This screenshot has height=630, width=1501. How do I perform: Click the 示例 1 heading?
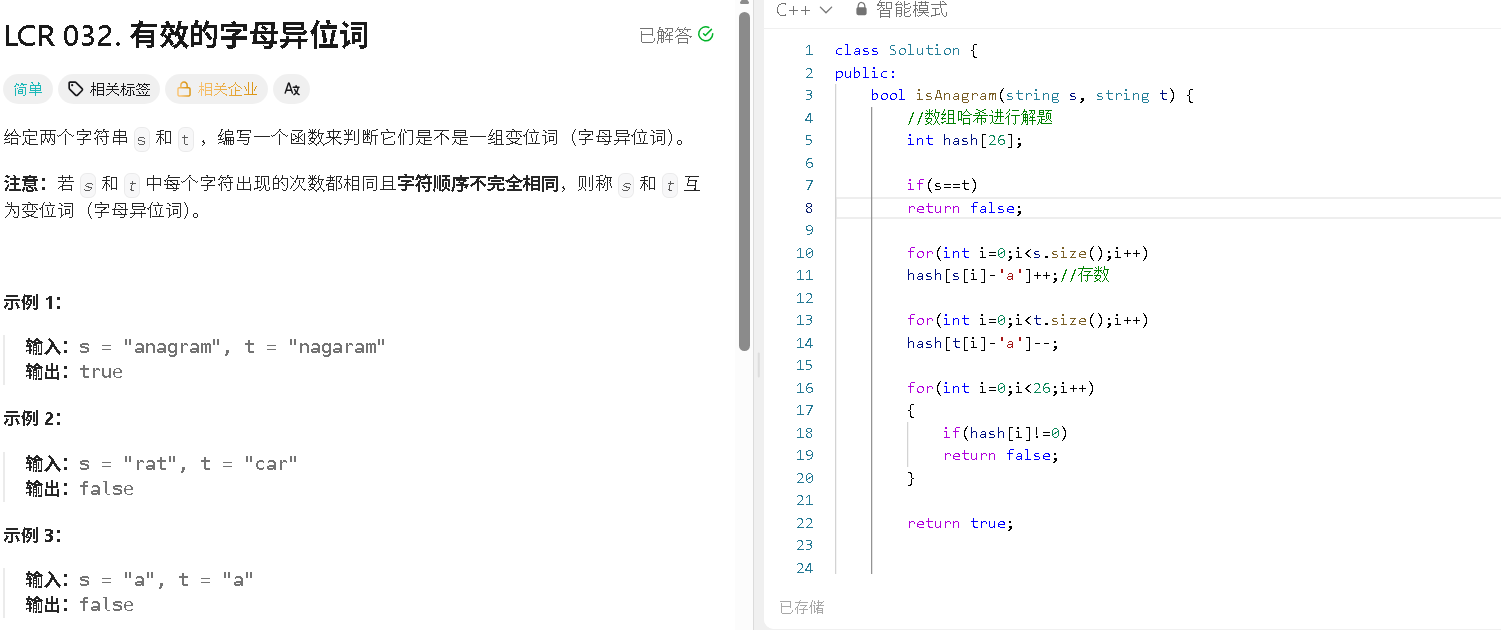tap(33, 303)
